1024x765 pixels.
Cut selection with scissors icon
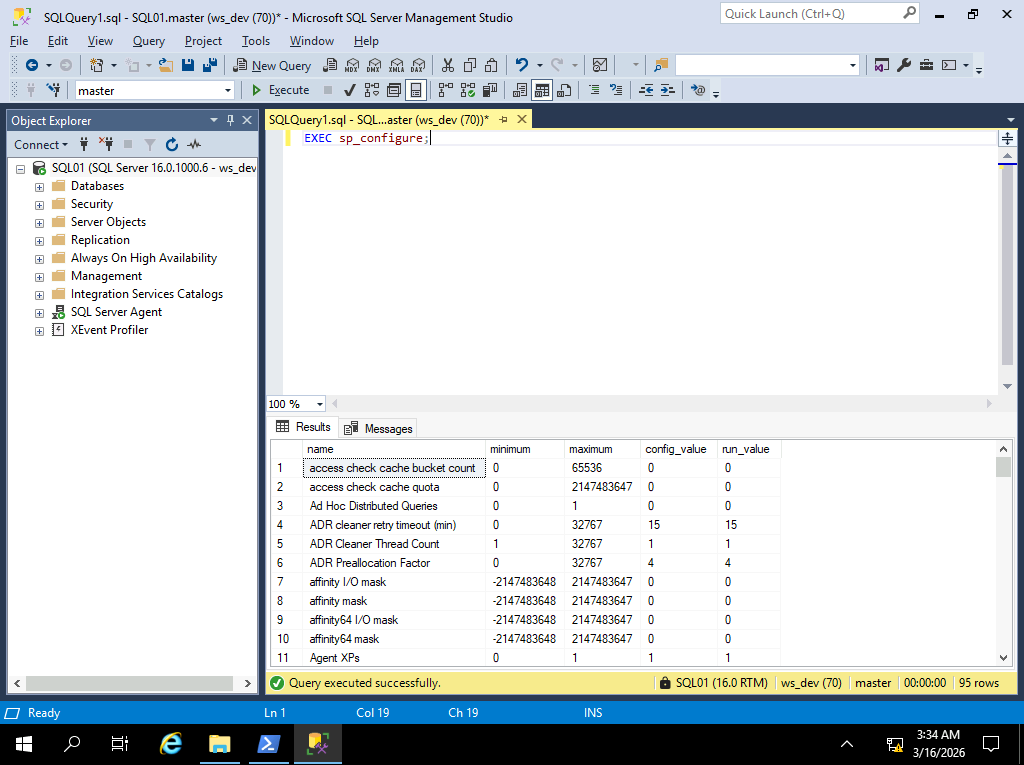pos(447,65)
